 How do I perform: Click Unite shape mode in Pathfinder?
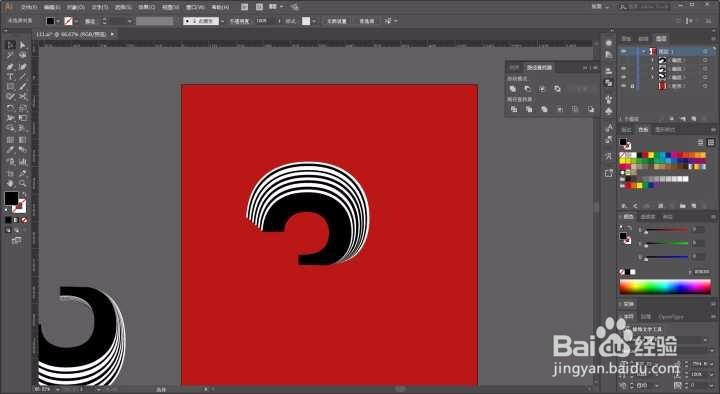click(513, 89)
